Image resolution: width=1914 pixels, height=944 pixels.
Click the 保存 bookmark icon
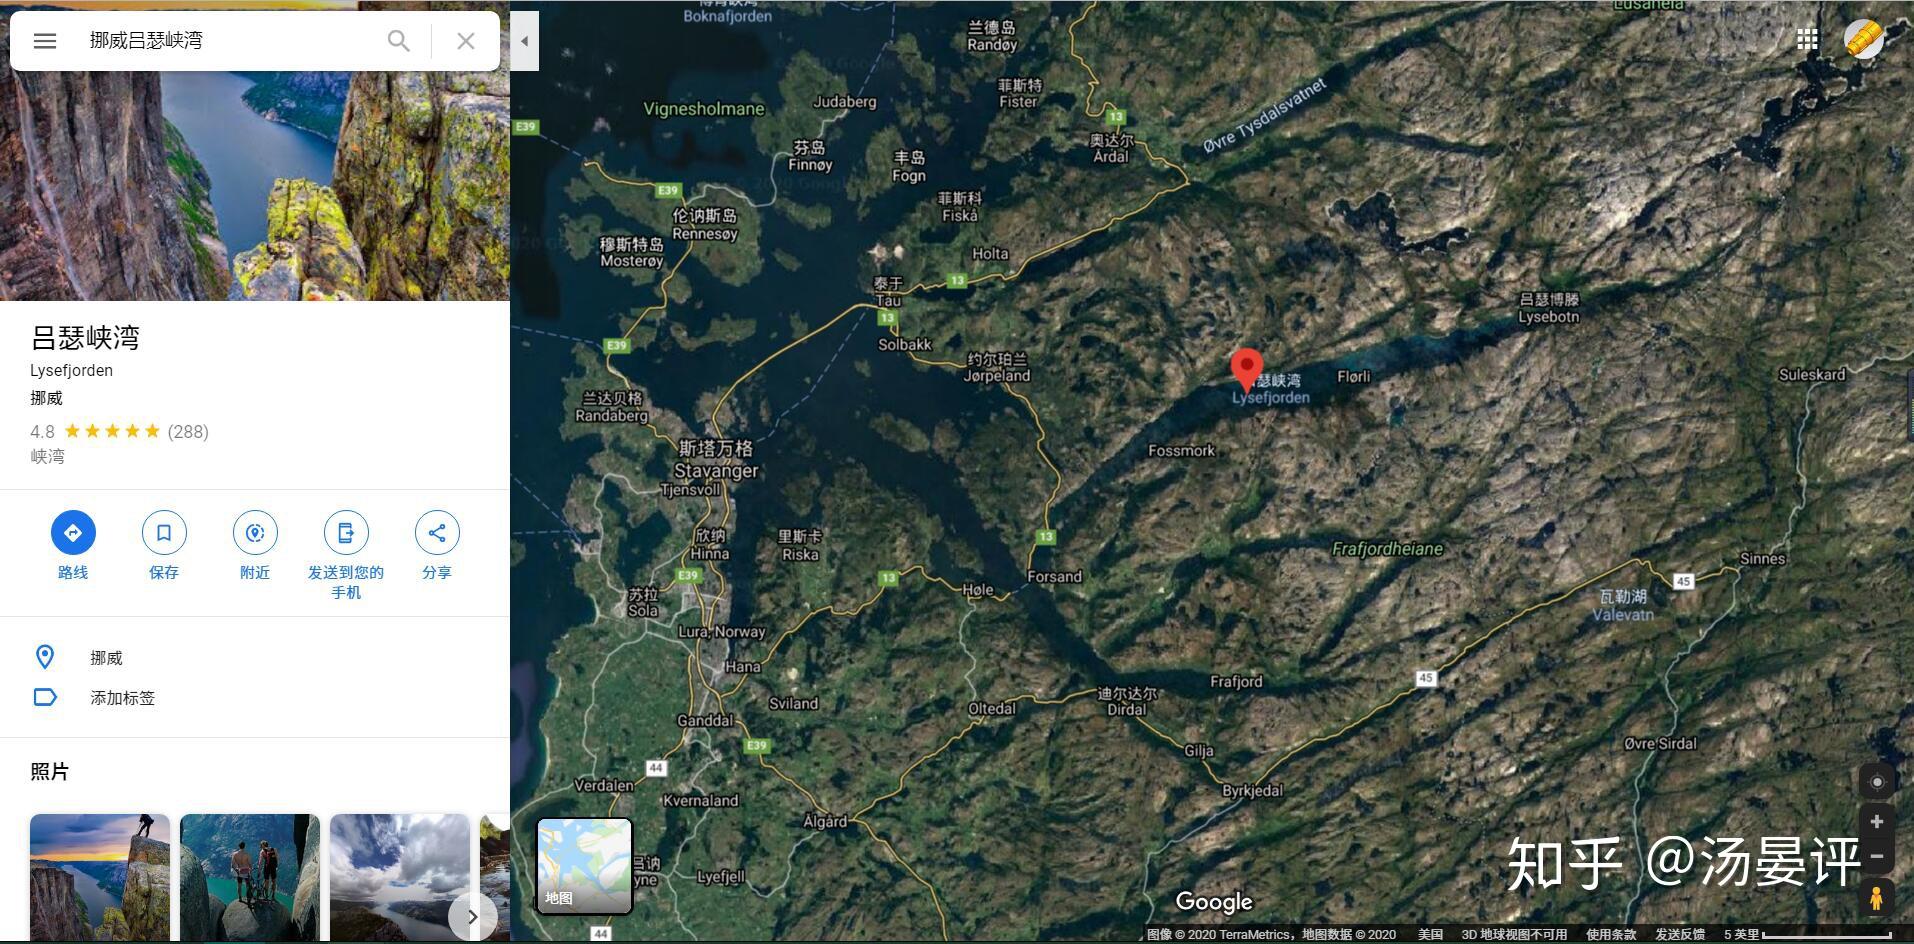(x=164, y=533)
